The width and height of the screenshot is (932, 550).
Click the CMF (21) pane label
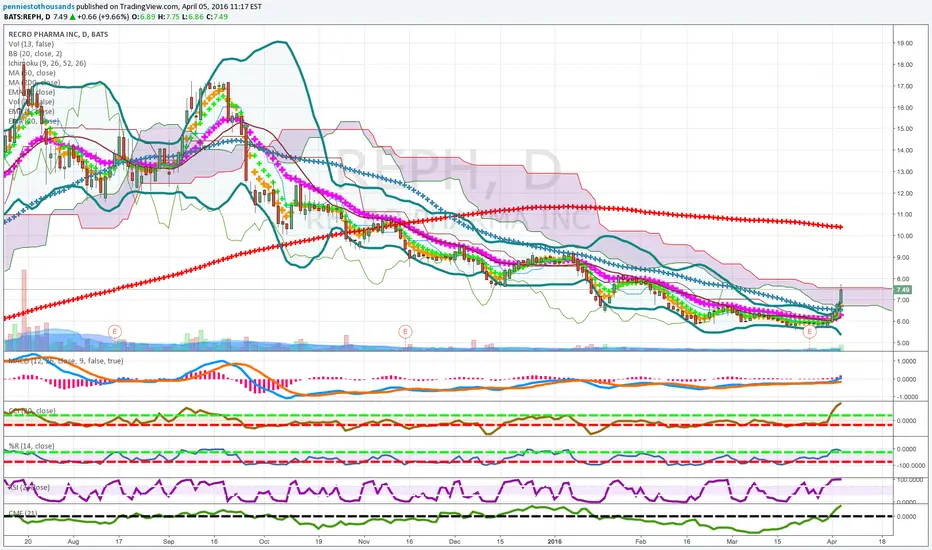23,513
